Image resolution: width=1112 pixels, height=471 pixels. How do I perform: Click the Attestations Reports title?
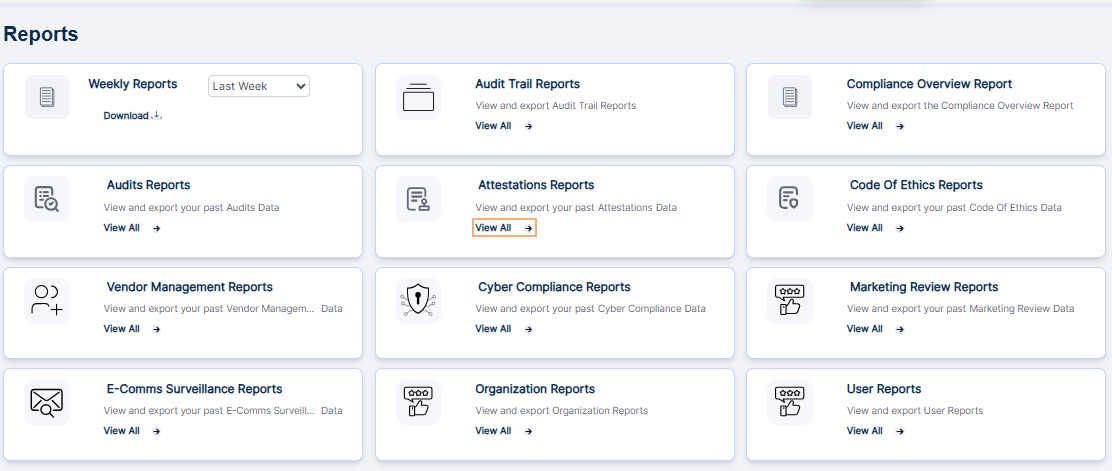(536, 185)
